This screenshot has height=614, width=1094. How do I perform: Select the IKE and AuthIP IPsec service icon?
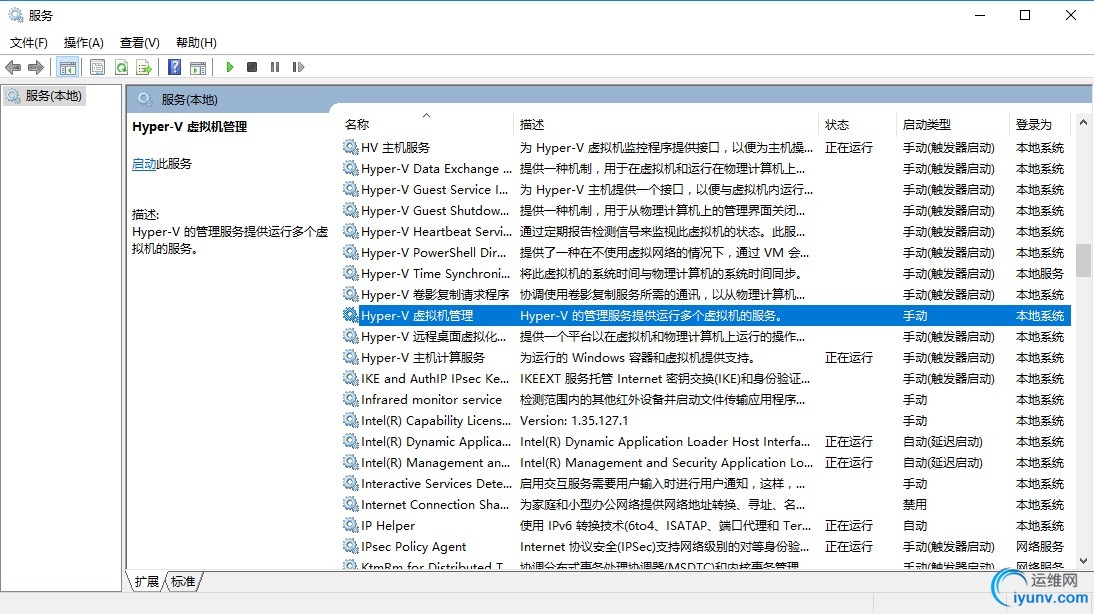click(350, 378)
